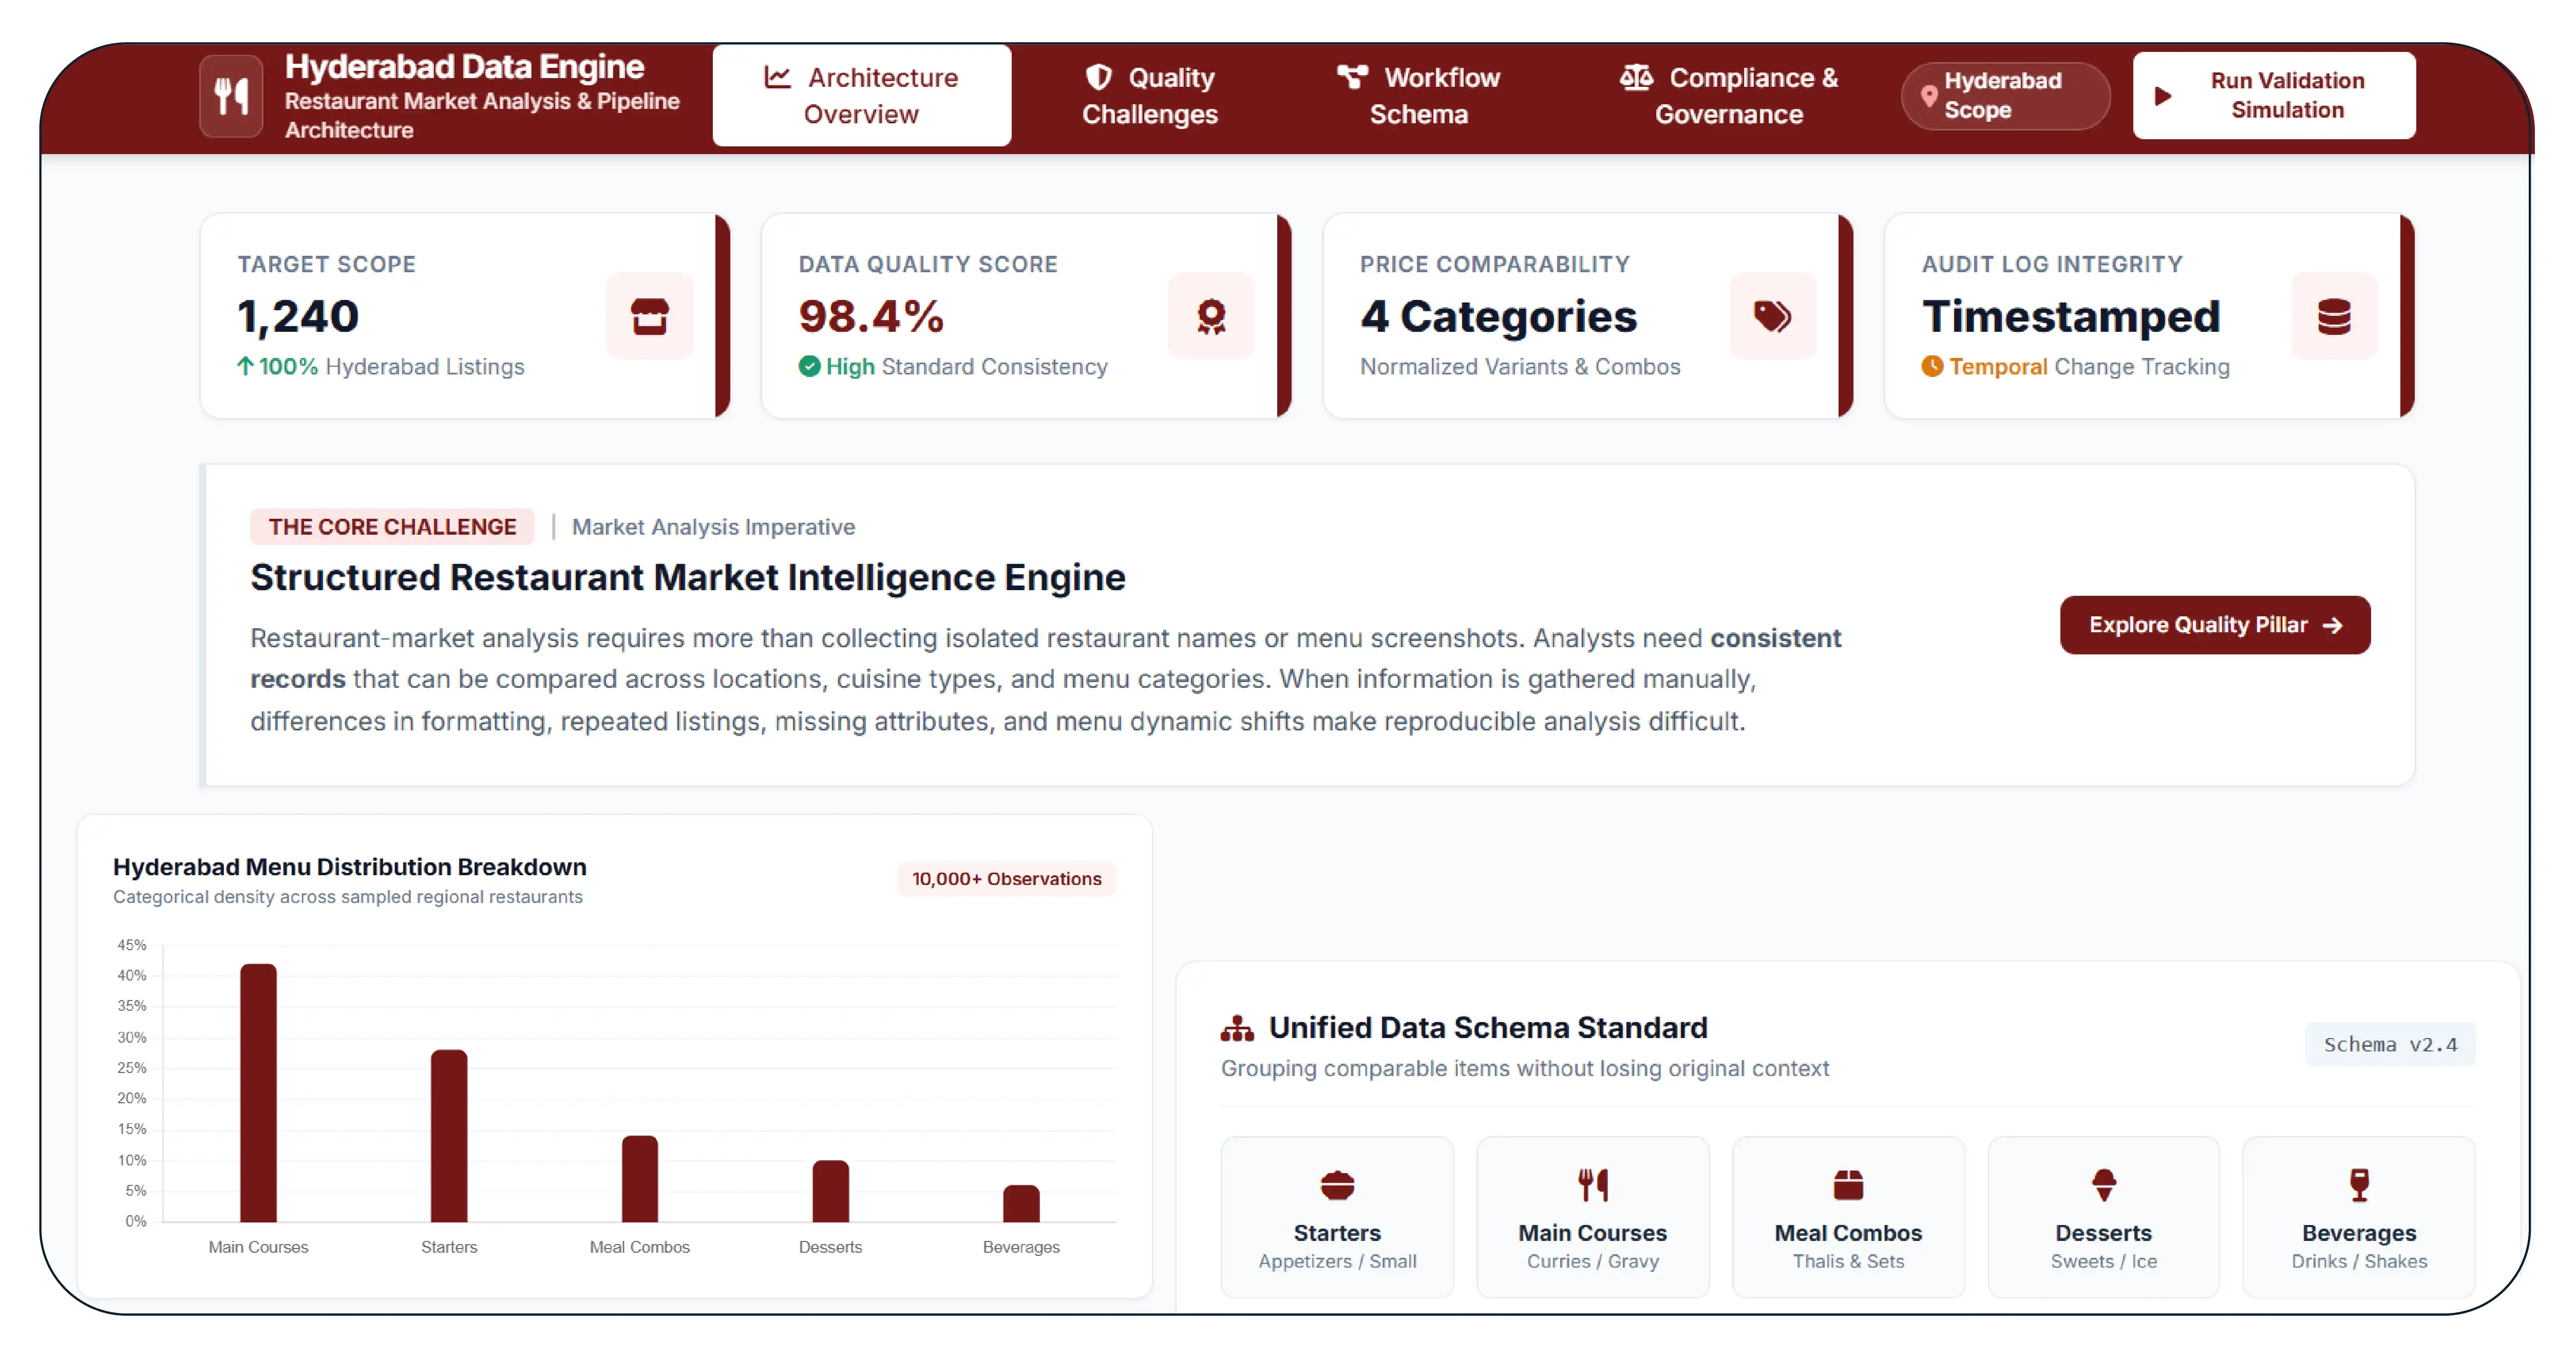Select the Starters schema category card
Screen dimensions: 2576x1357
click(x=1337, y=1216)
